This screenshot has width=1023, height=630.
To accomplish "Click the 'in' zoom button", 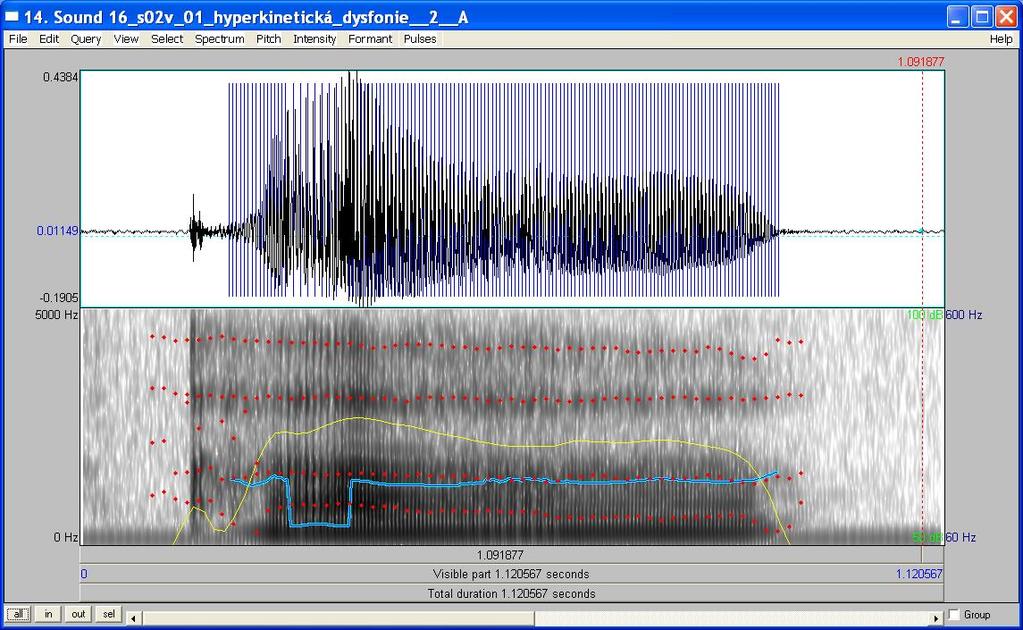I will (48, 614).
